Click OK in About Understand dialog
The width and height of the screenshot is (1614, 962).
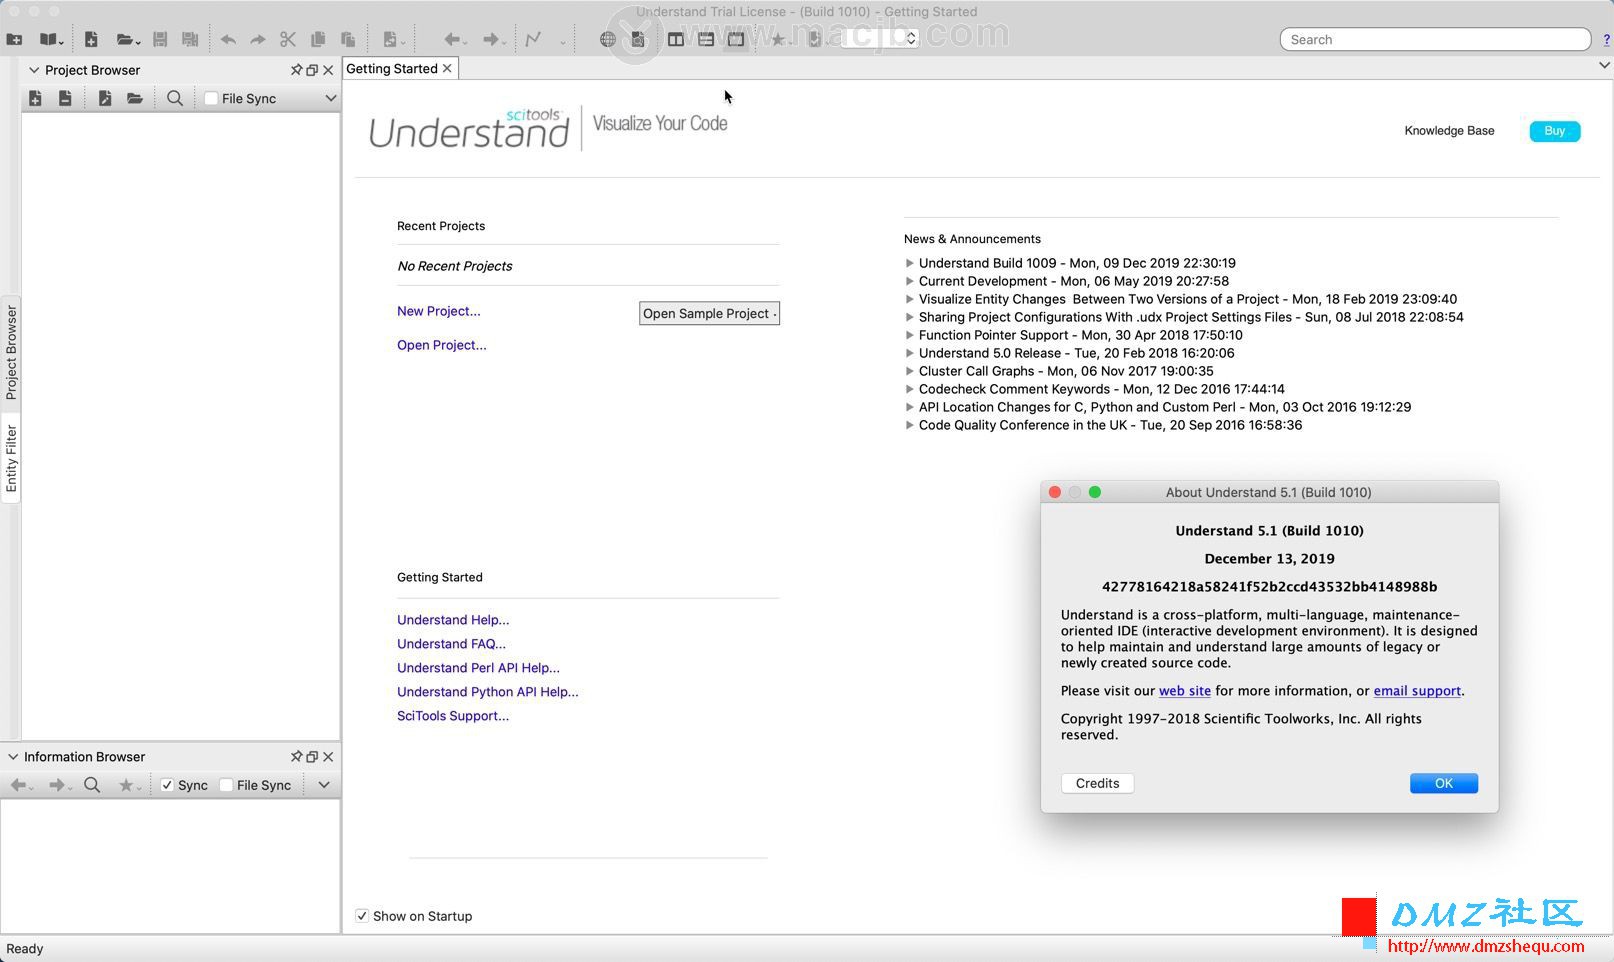1444,783
